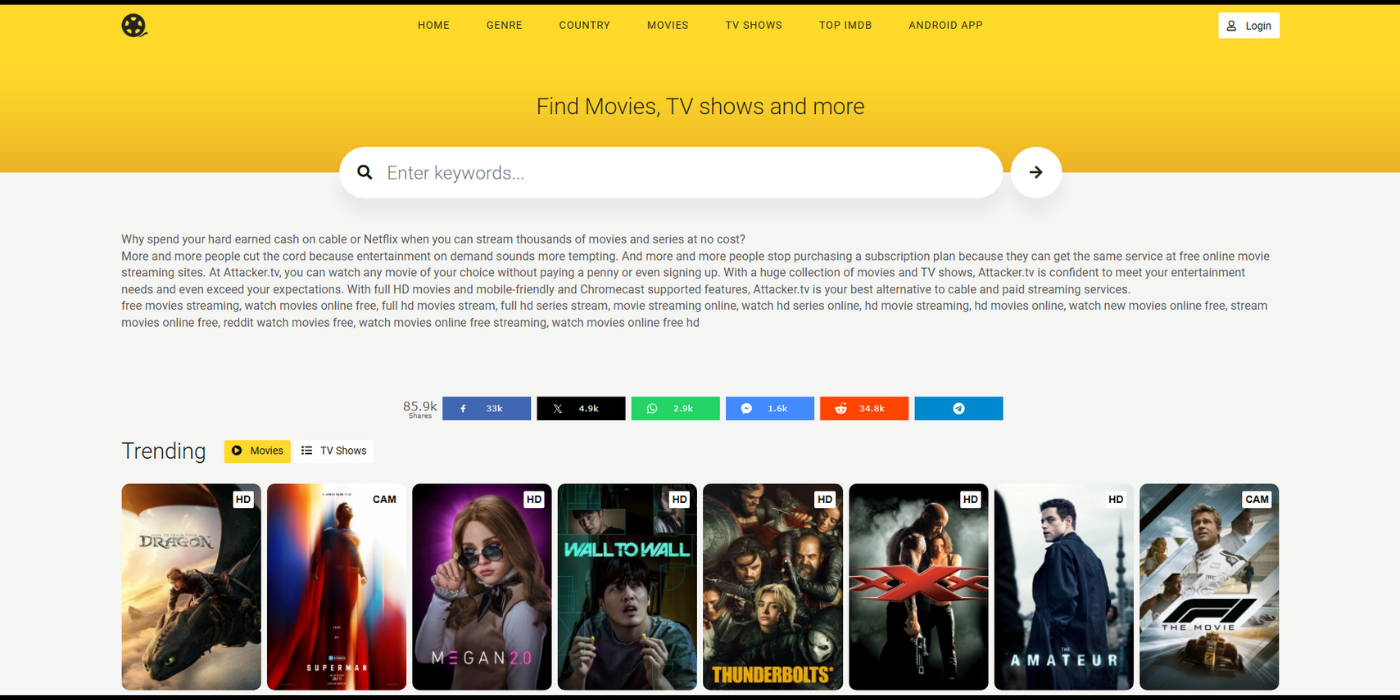This screenshot has height=700, width=1400.
Task: Click the 85.9k Shares count
Action: (x=420, y=408)
